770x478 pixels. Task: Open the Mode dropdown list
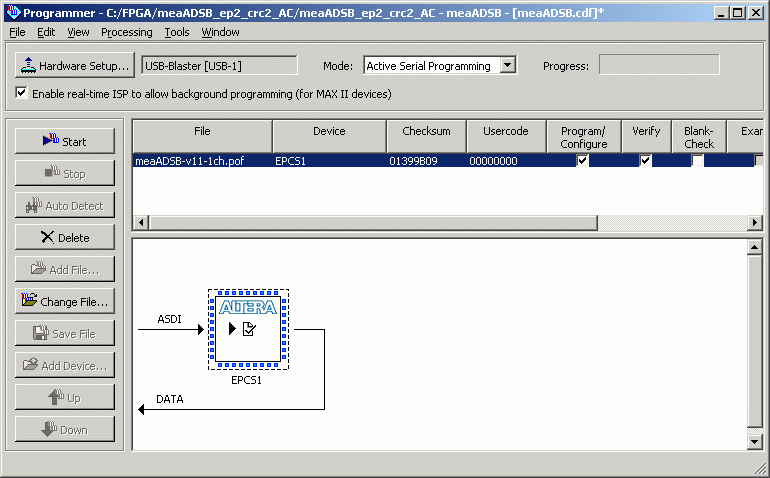pos(508,65)
